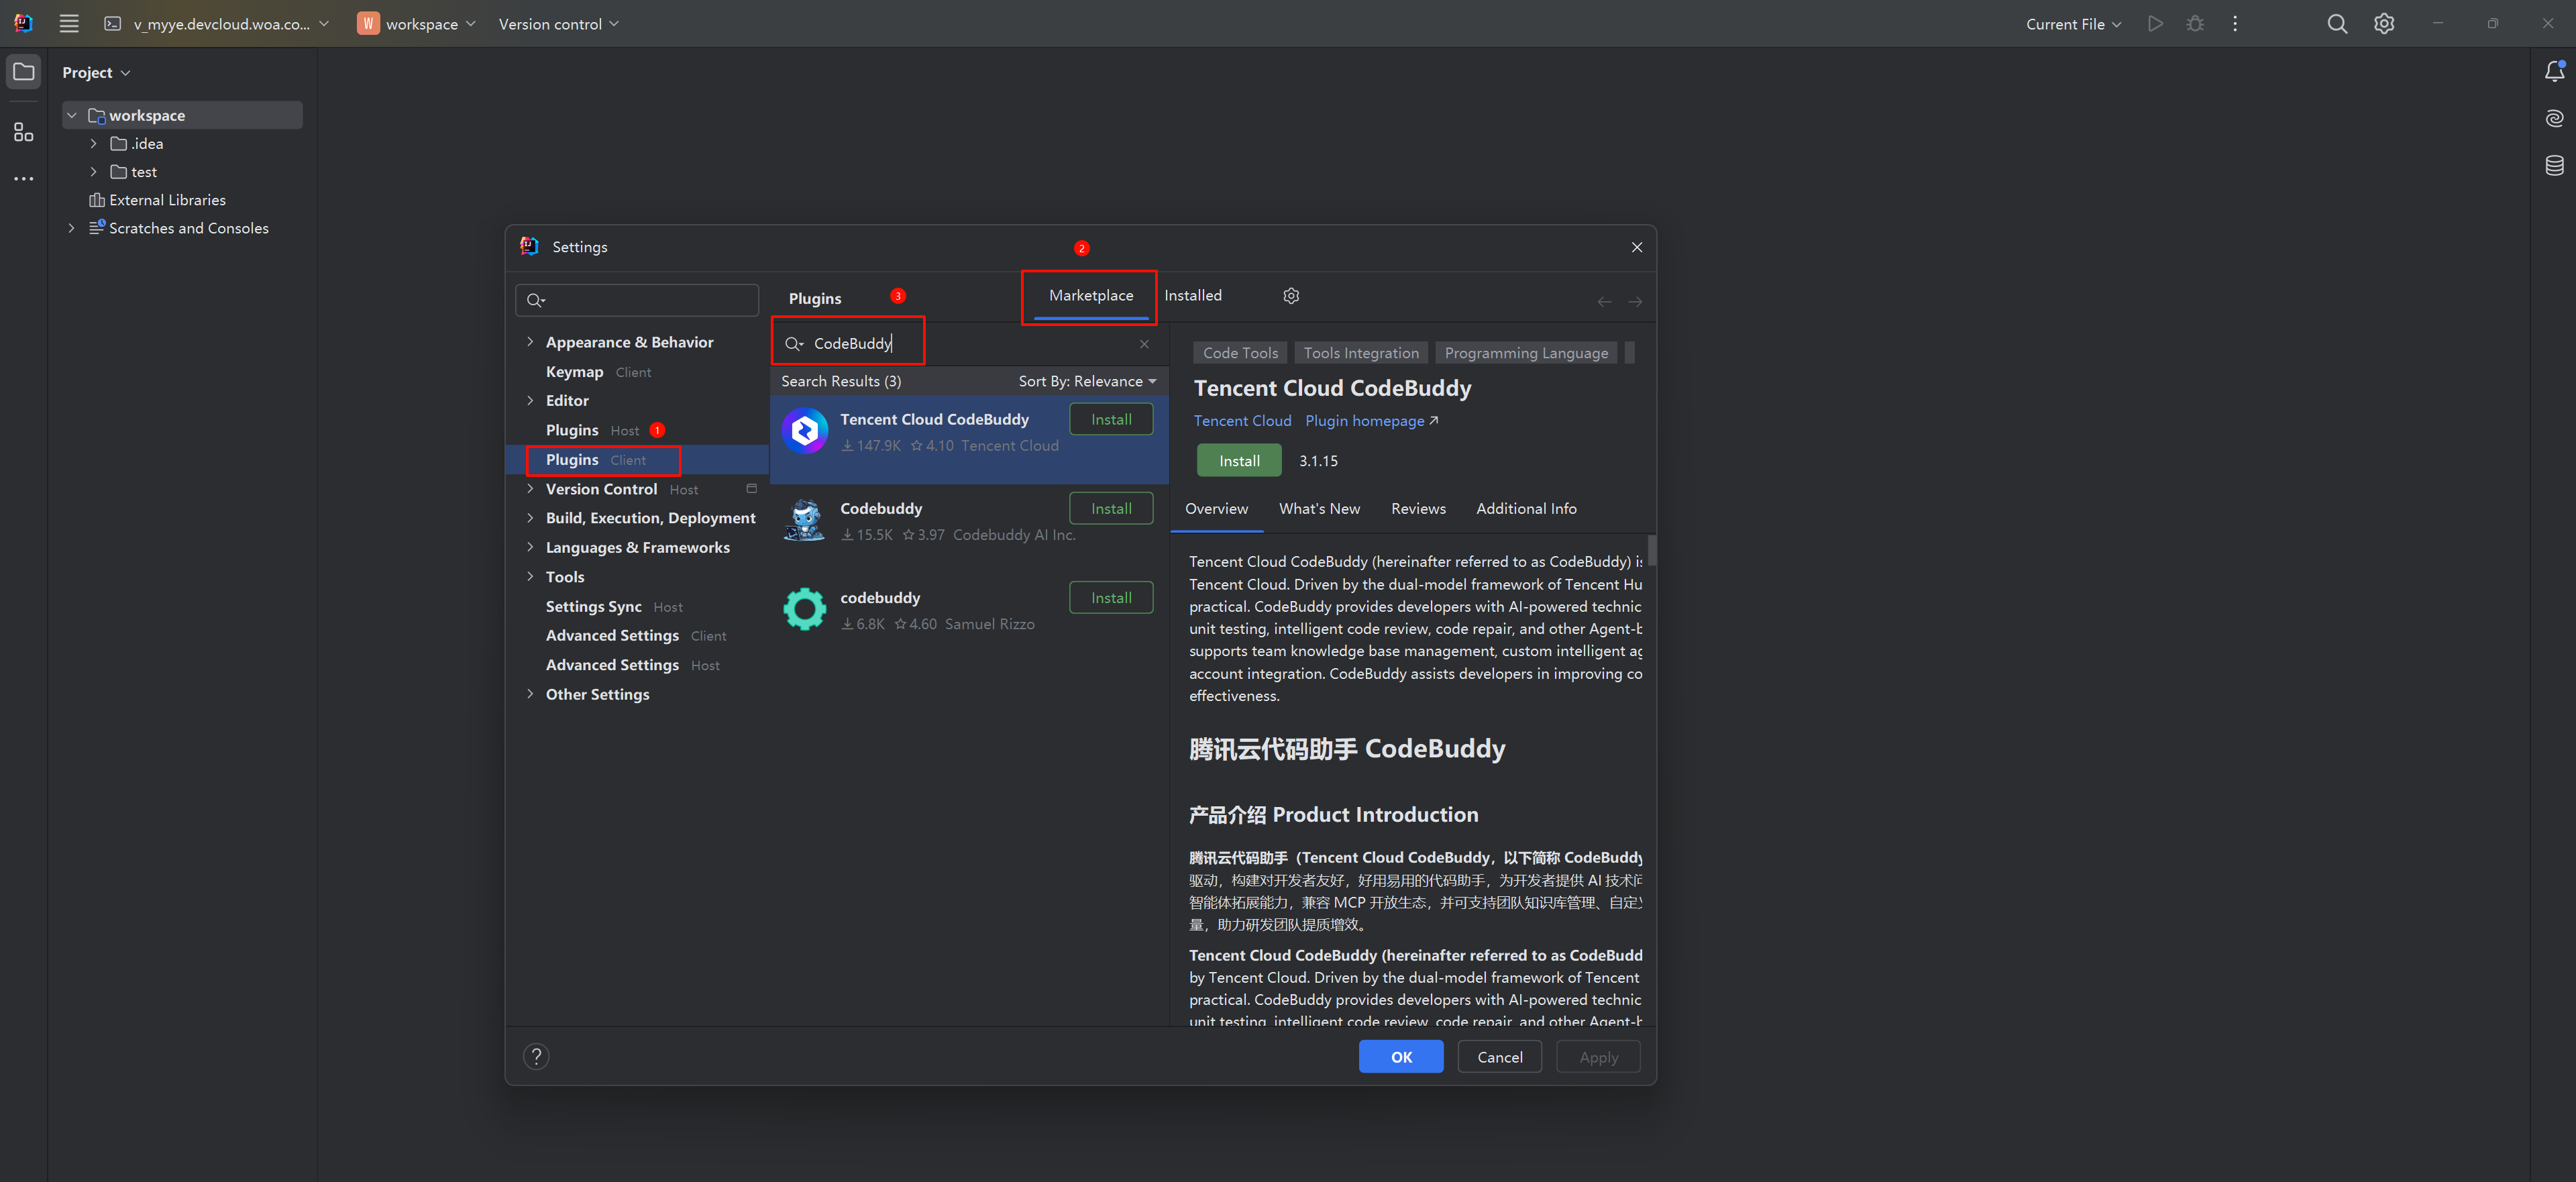
Task: Open the Database tool window icon
Action: click(2553, 165)
